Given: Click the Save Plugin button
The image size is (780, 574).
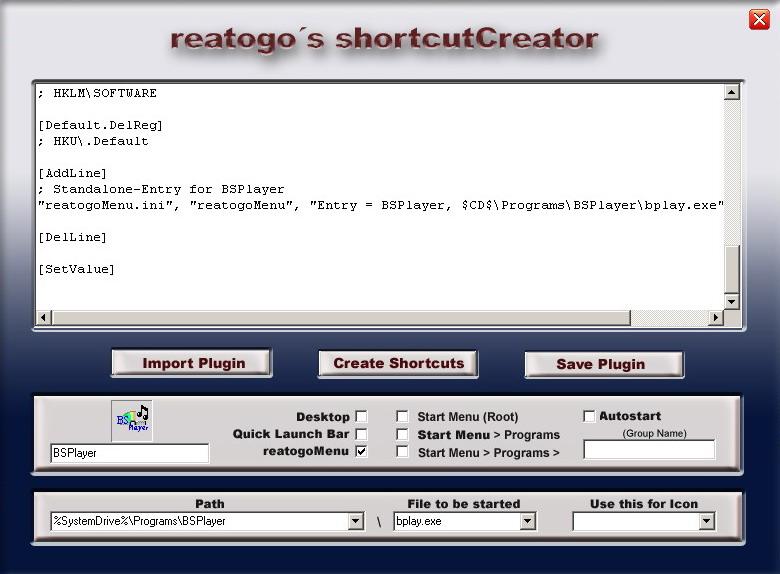Looking at the screenshot, I should (604, 365).
